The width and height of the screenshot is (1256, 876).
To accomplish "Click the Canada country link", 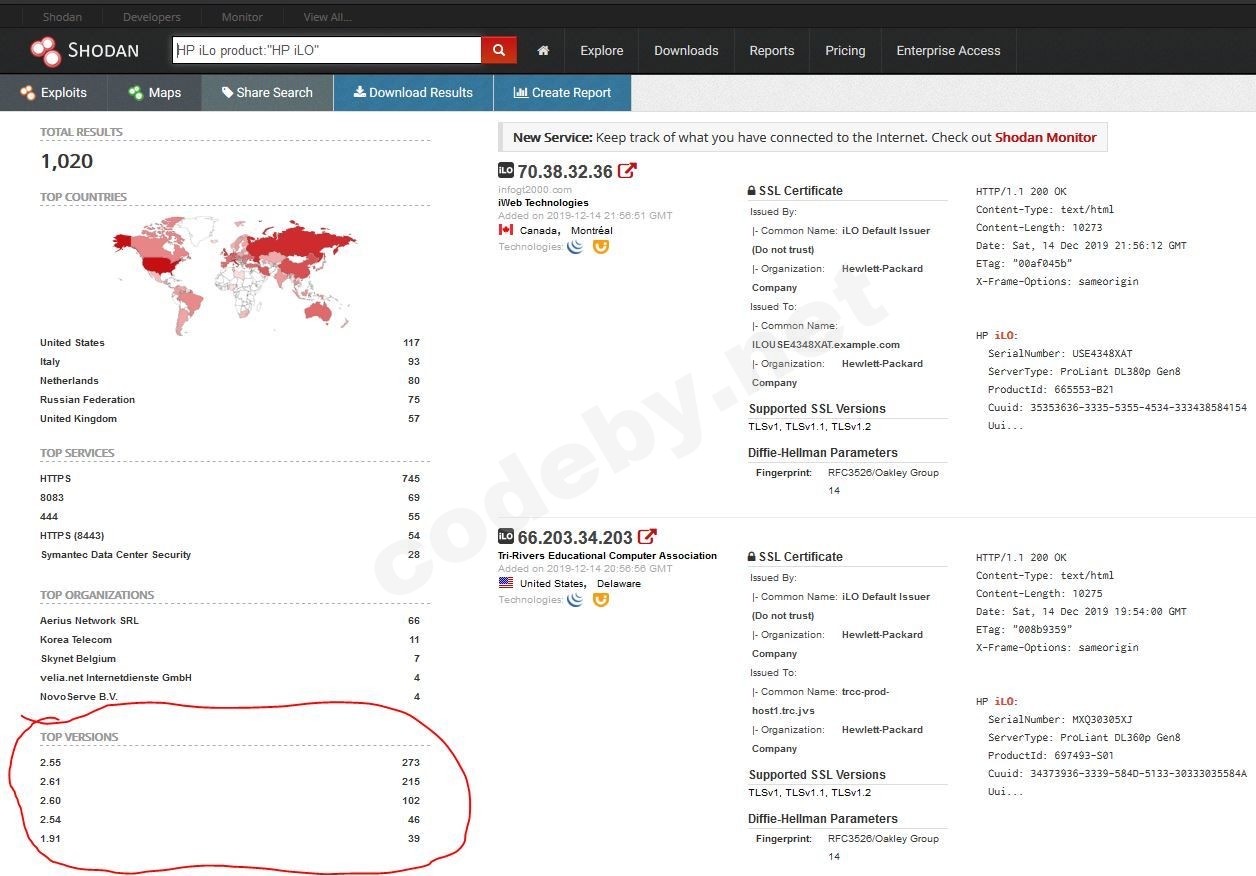I will [539, 231].
